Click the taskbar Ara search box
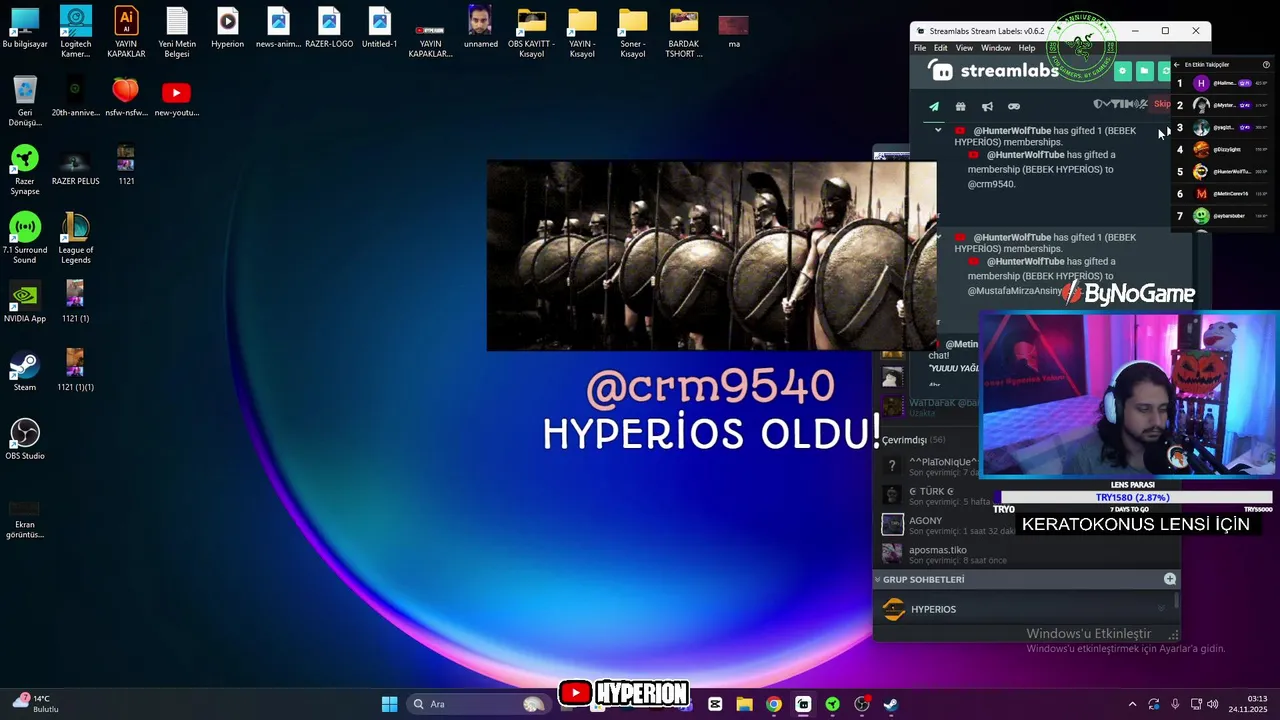The image size is (1280, 720). click(479, 704)
